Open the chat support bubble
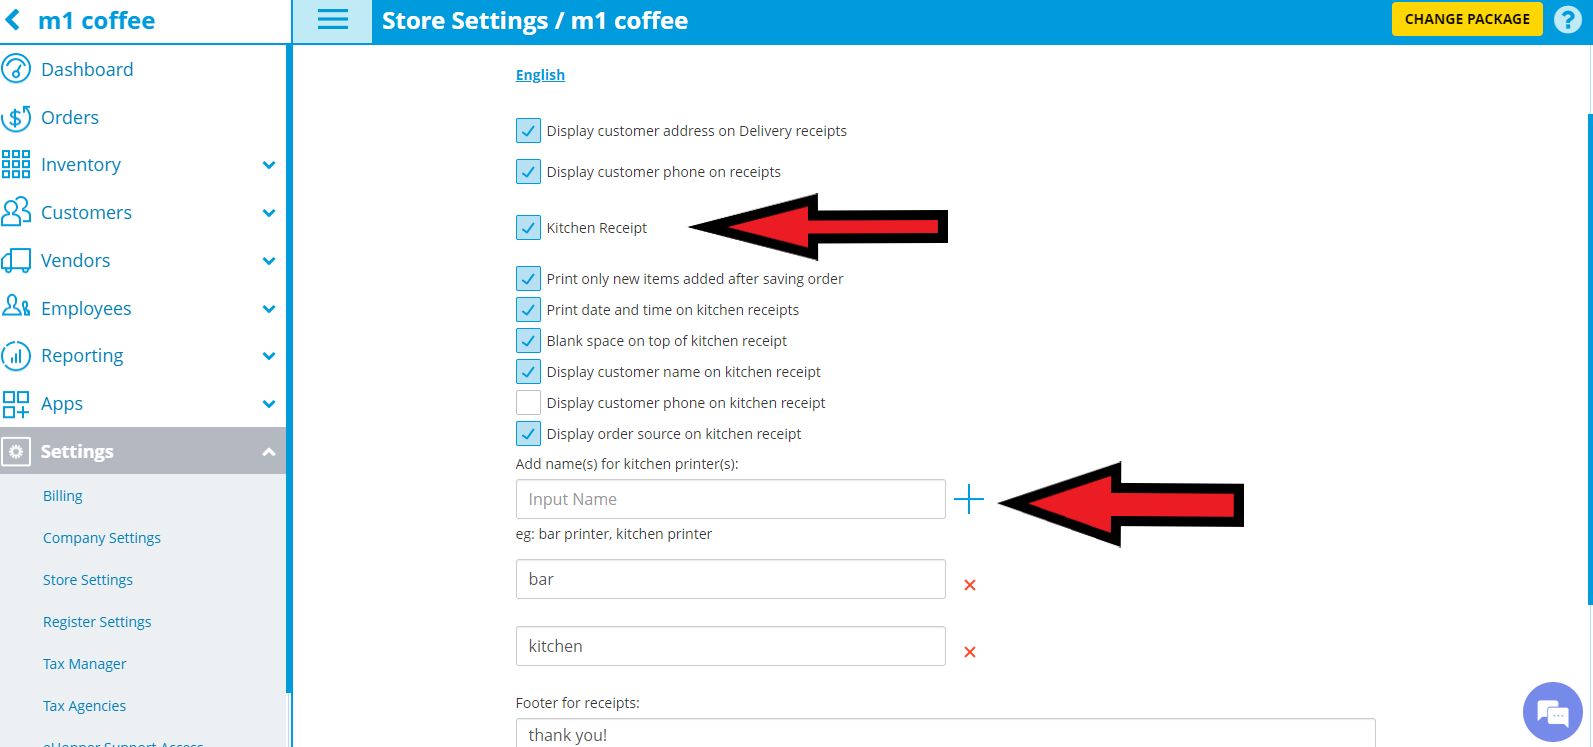This screenshot has height=747, width=1593. click(1552, 712)
